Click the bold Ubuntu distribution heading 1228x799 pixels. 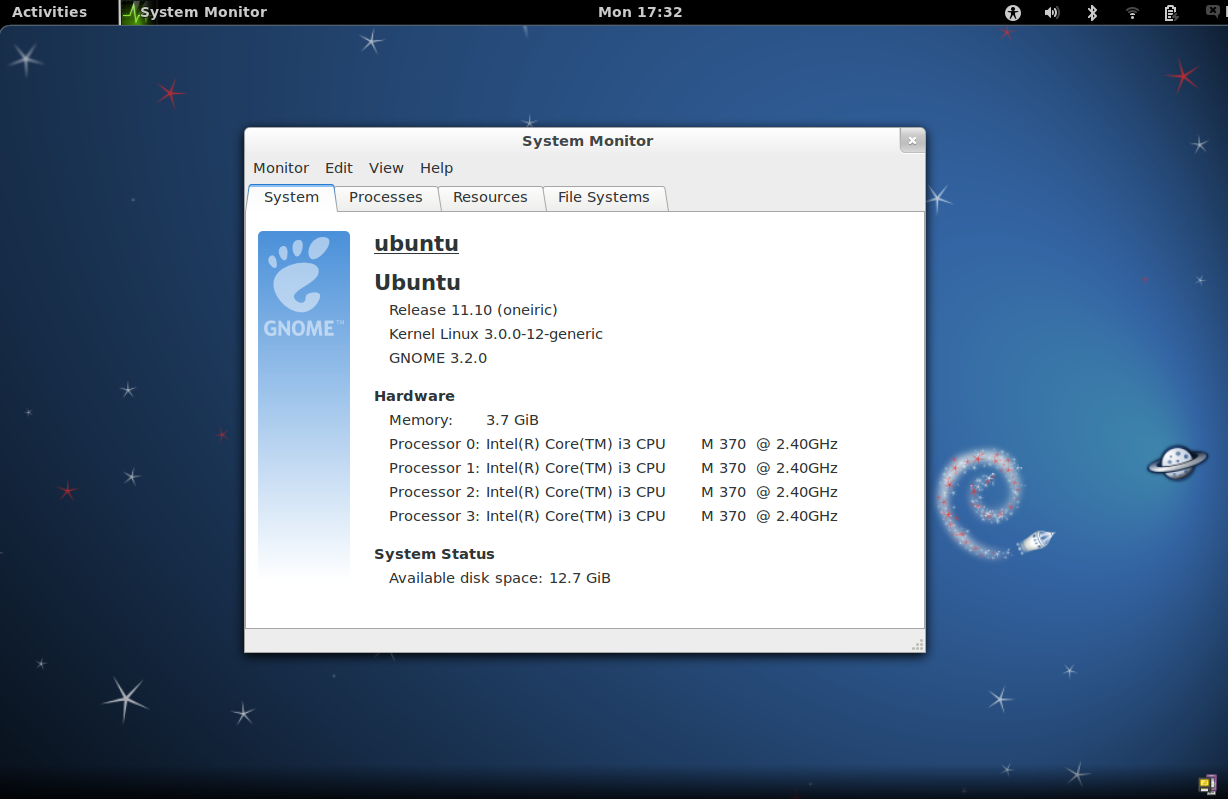[x=417, y=282]
